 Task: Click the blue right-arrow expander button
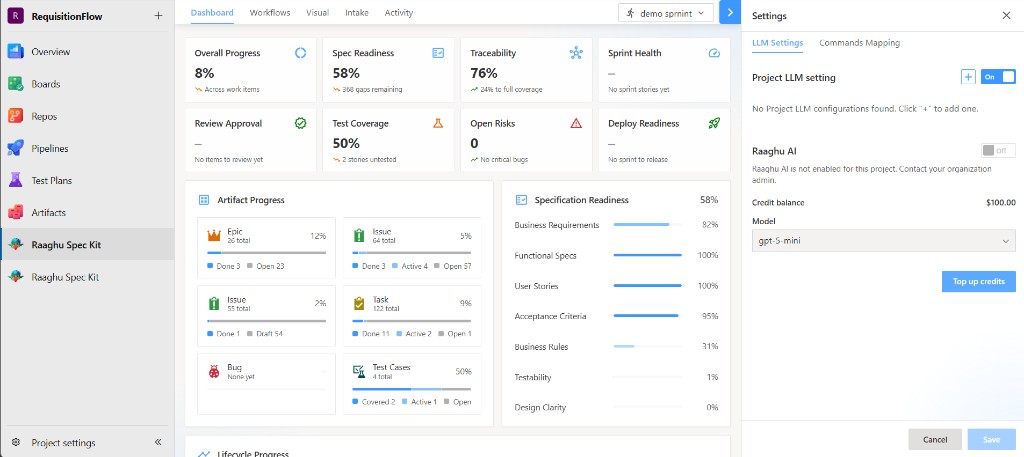729,12
